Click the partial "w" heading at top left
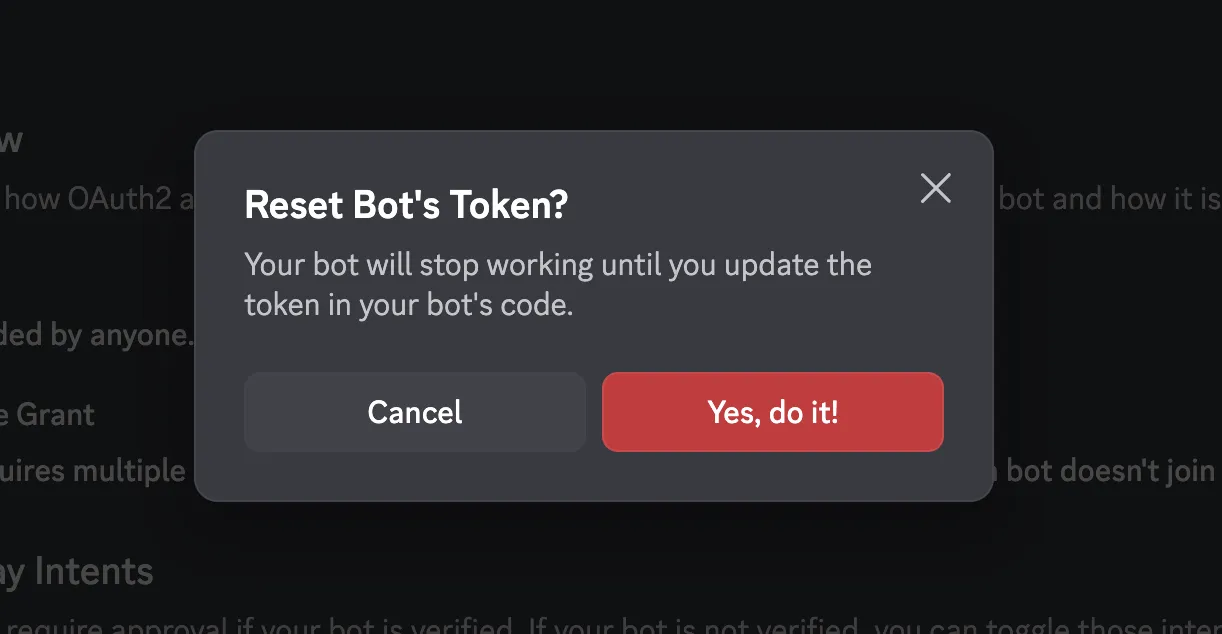 (11, 141)
